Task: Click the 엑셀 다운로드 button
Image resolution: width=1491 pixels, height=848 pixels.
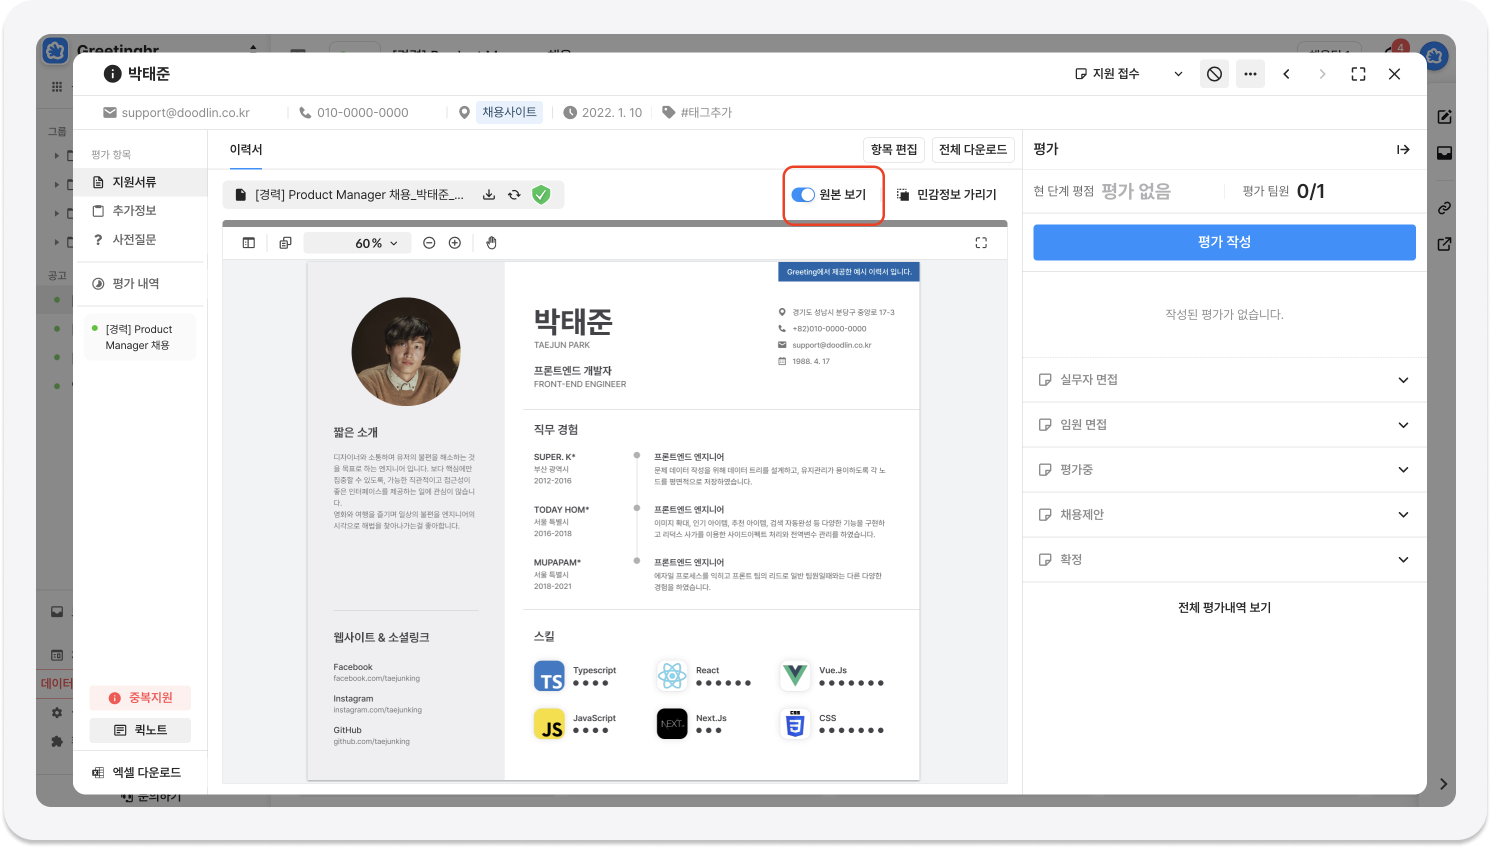Action: coord(137,773)
